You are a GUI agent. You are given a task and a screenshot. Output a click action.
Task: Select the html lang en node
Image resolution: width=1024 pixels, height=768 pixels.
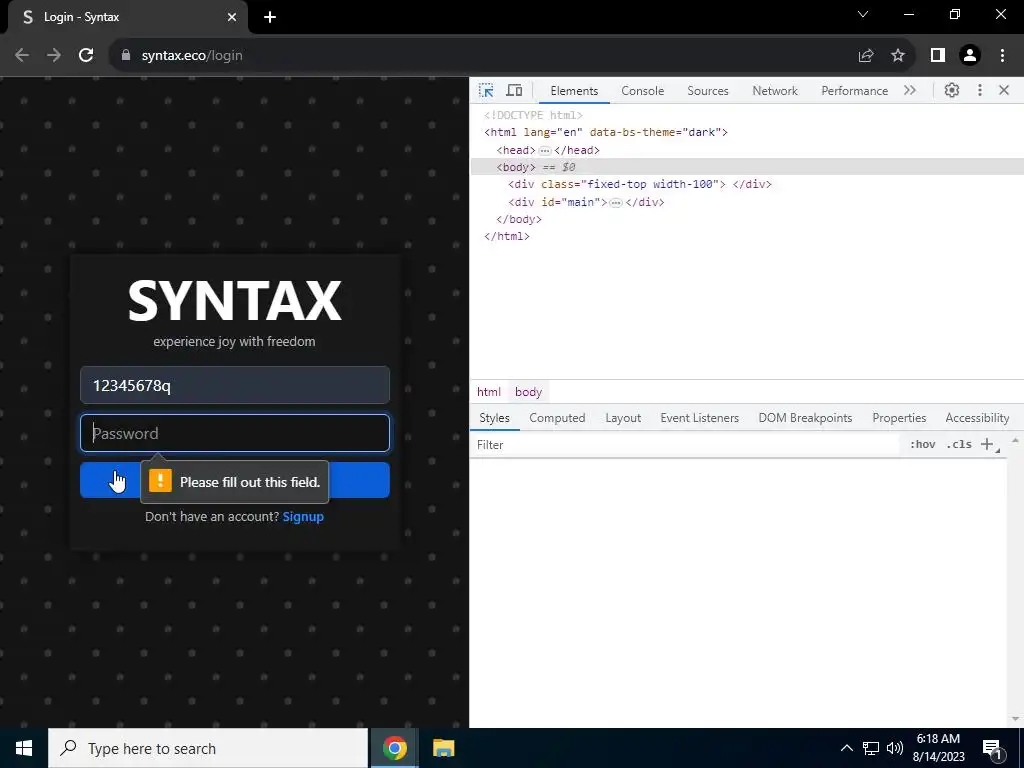pyautogui.click(x=605, y=133)
